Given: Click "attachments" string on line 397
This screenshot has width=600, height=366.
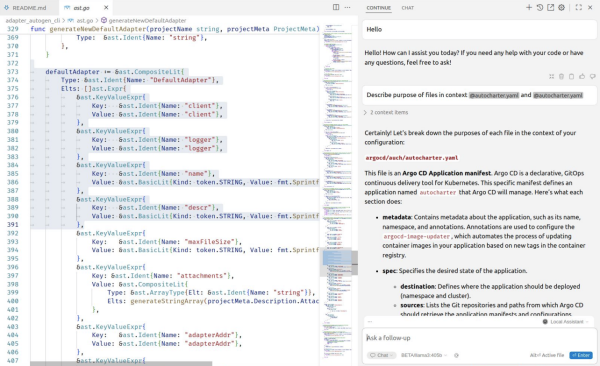Looking at the screenshot, I should [201, 276].
